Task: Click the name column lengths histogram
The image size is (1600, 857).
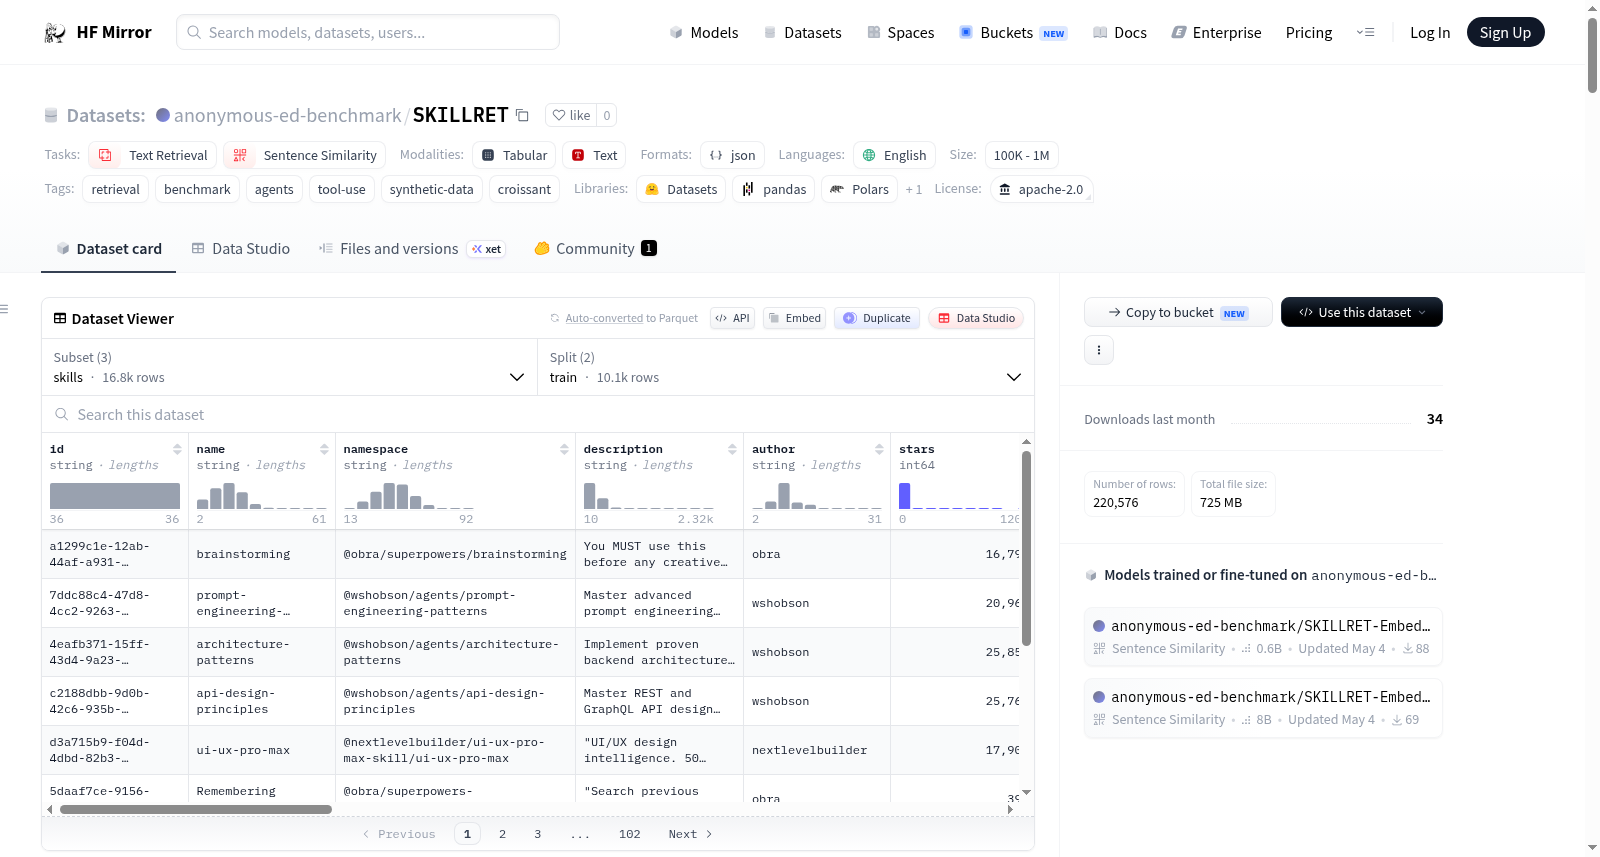Action: click(261, 496)
